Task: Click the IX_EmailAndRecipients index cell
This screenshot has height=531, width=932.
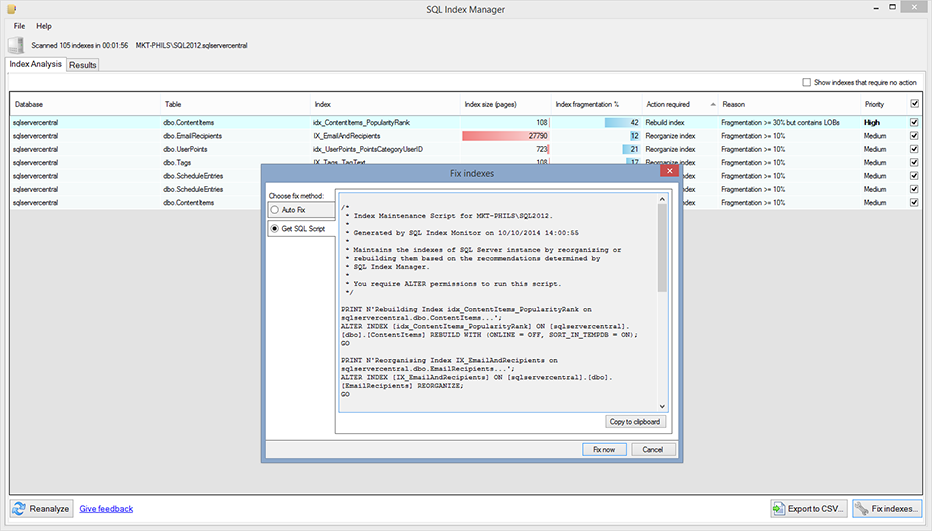Action: (385, 136)
